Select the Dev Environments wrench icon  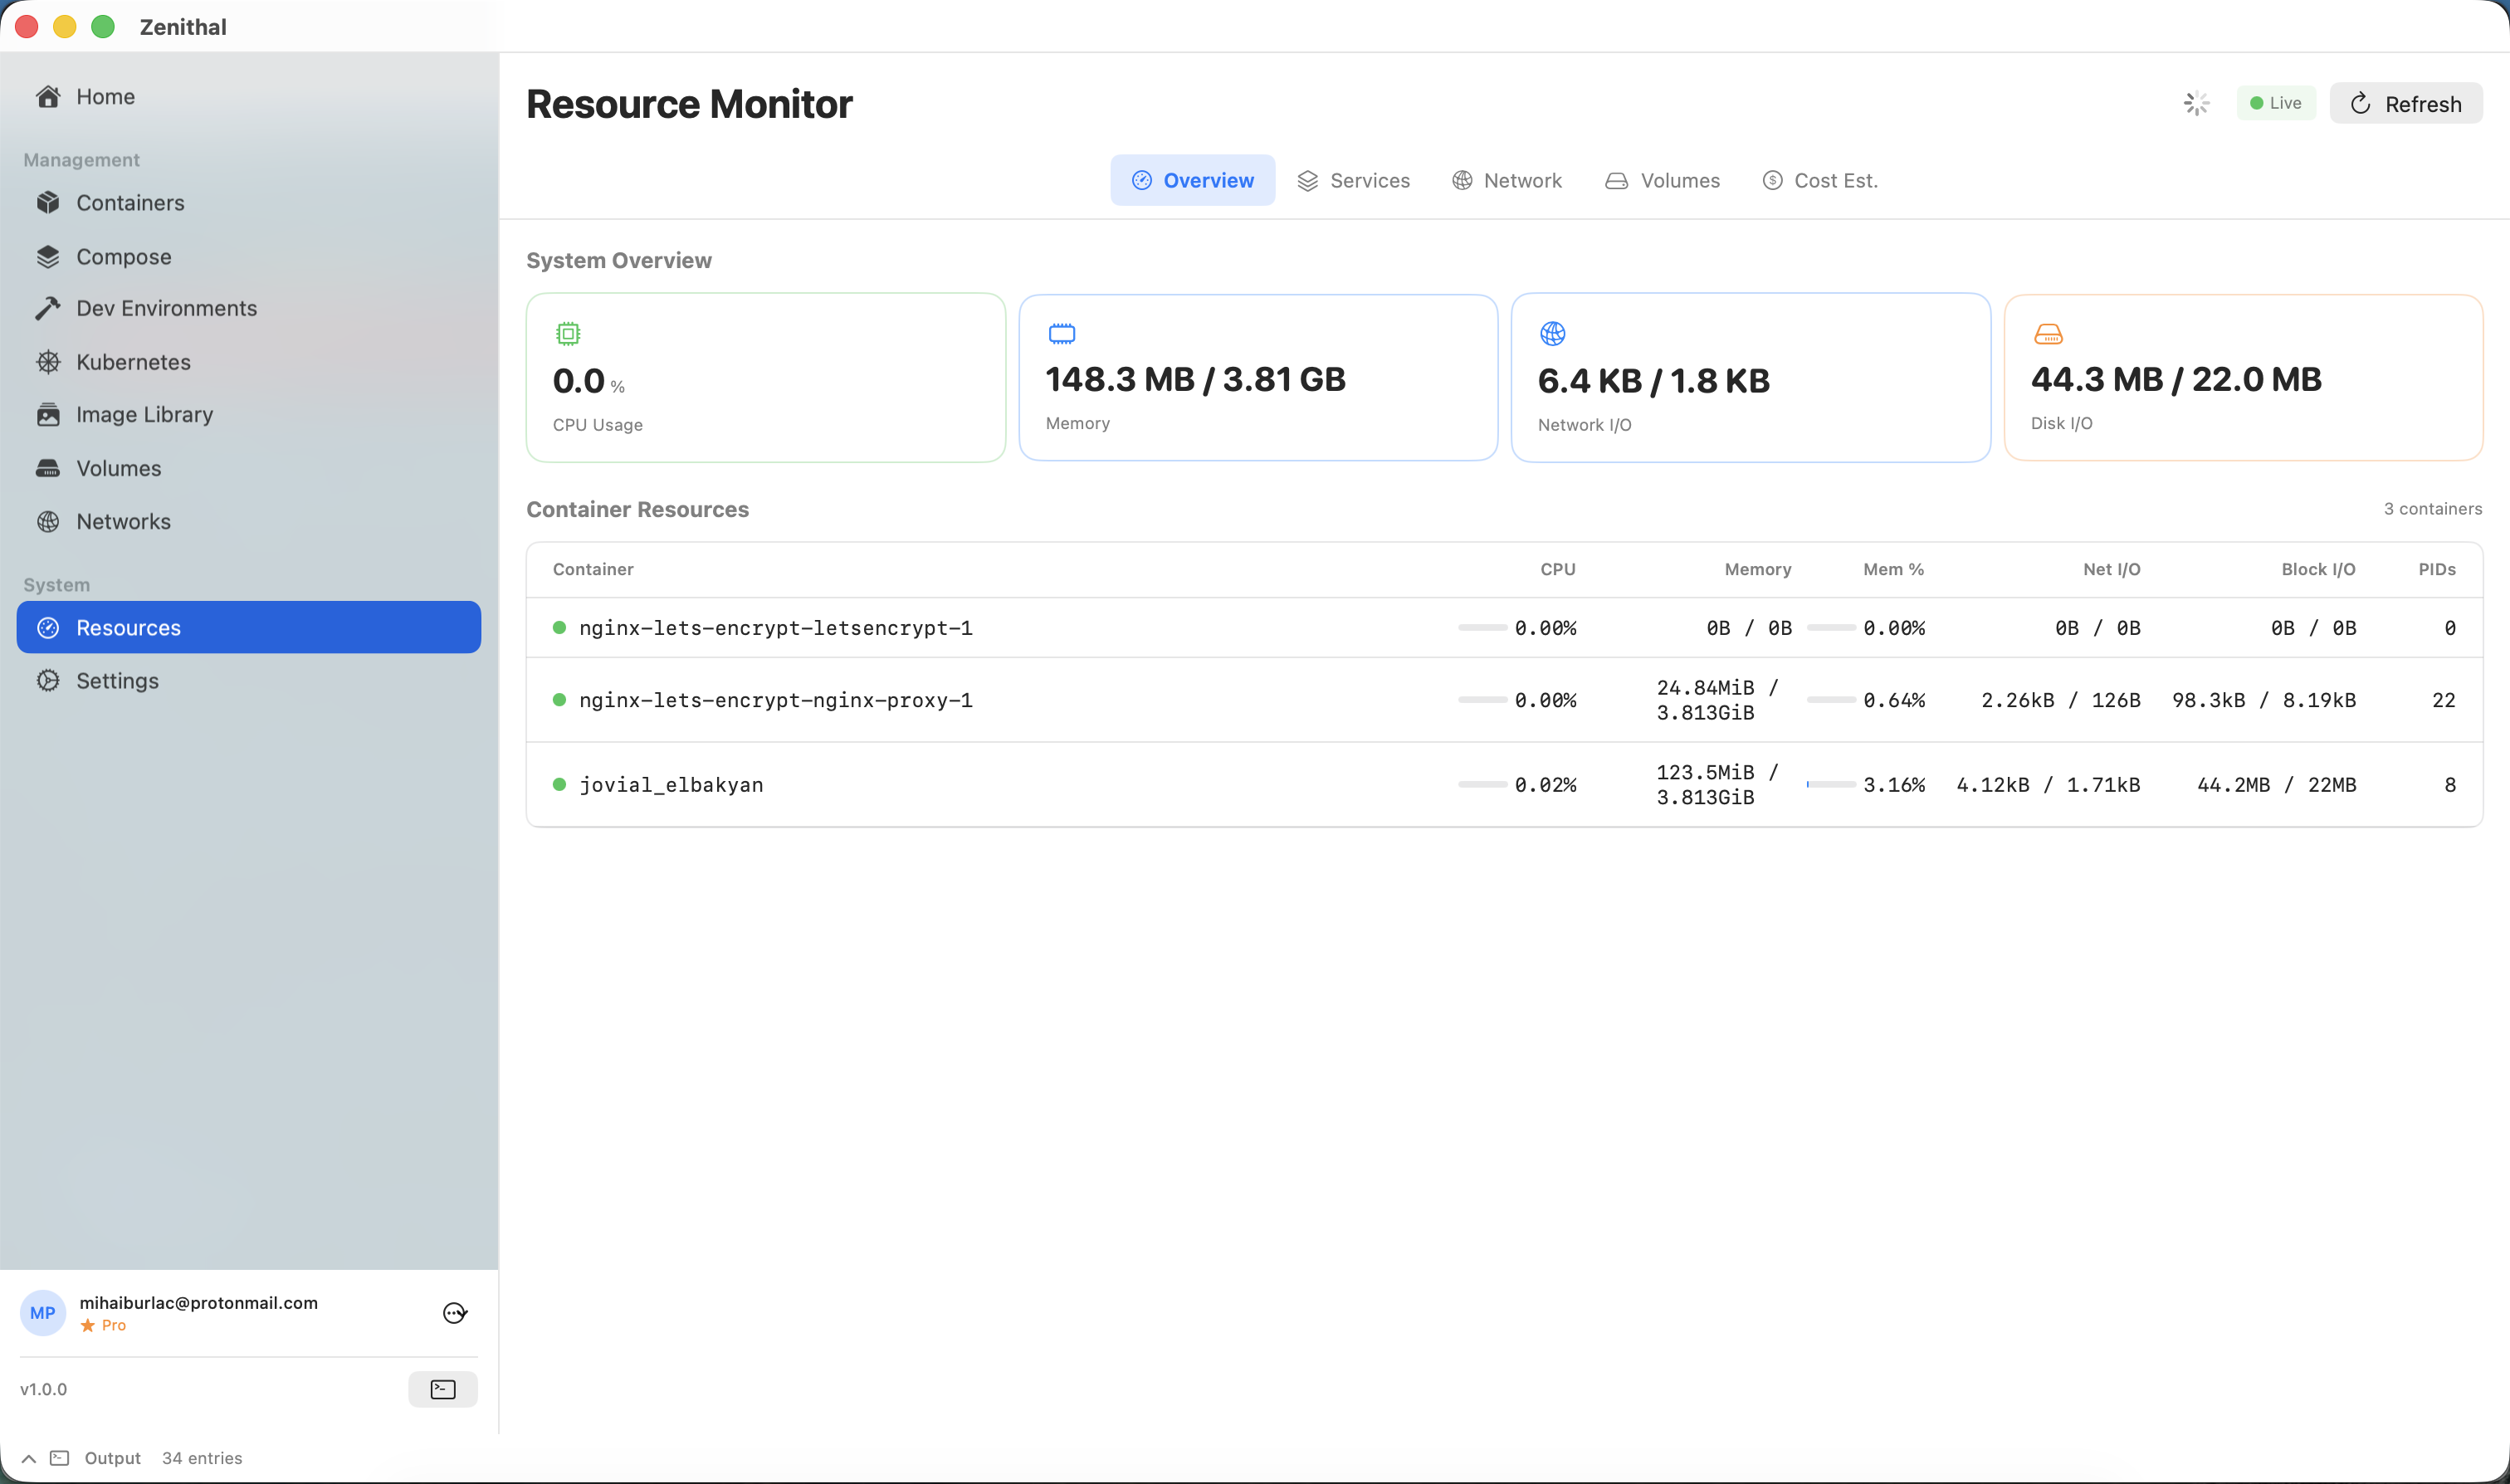[x=49, y=307]
